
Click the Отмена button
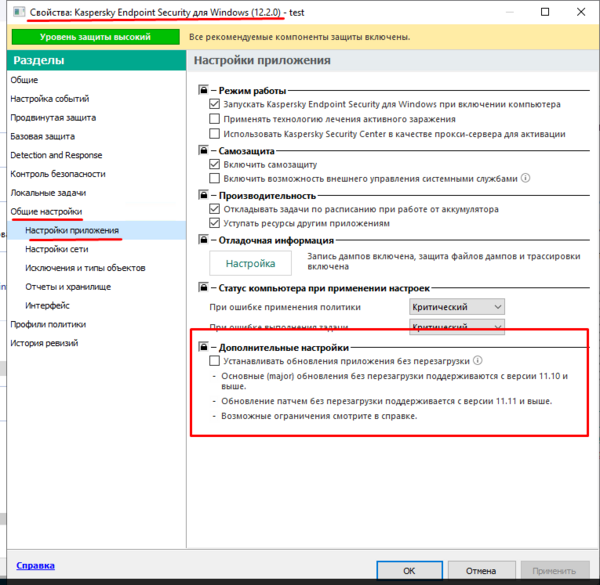coord(481,570)
